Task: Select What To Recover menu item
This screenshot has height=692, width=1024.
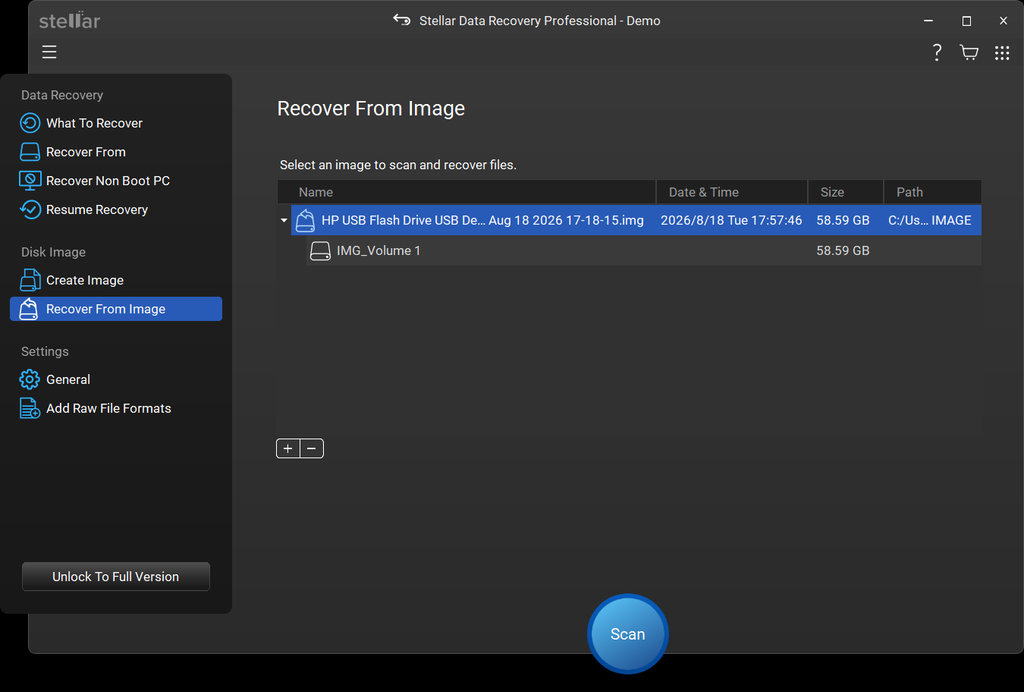Action: point(94,123)
